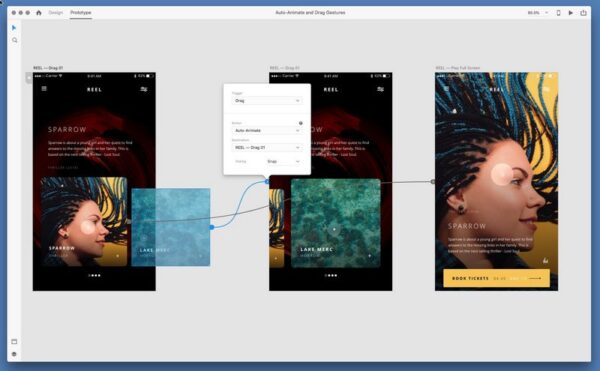Switch to the Design tab
Viewport: 600px width, 371px height.
(x=55, y=13)
